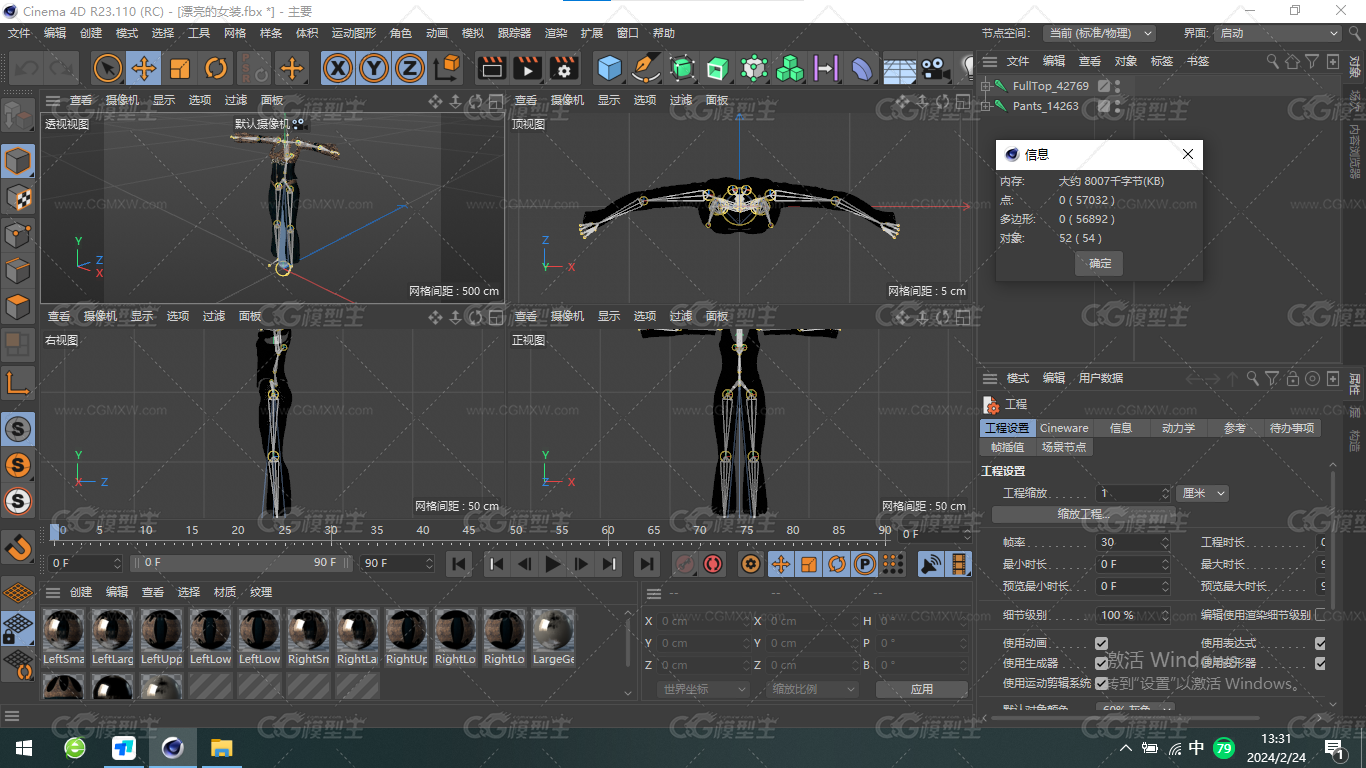The height and width of the screenshot is (768, 1366).
Task: Click the purple Bend deformer icon
Action: pyautogui.click(x=862, y=68)
